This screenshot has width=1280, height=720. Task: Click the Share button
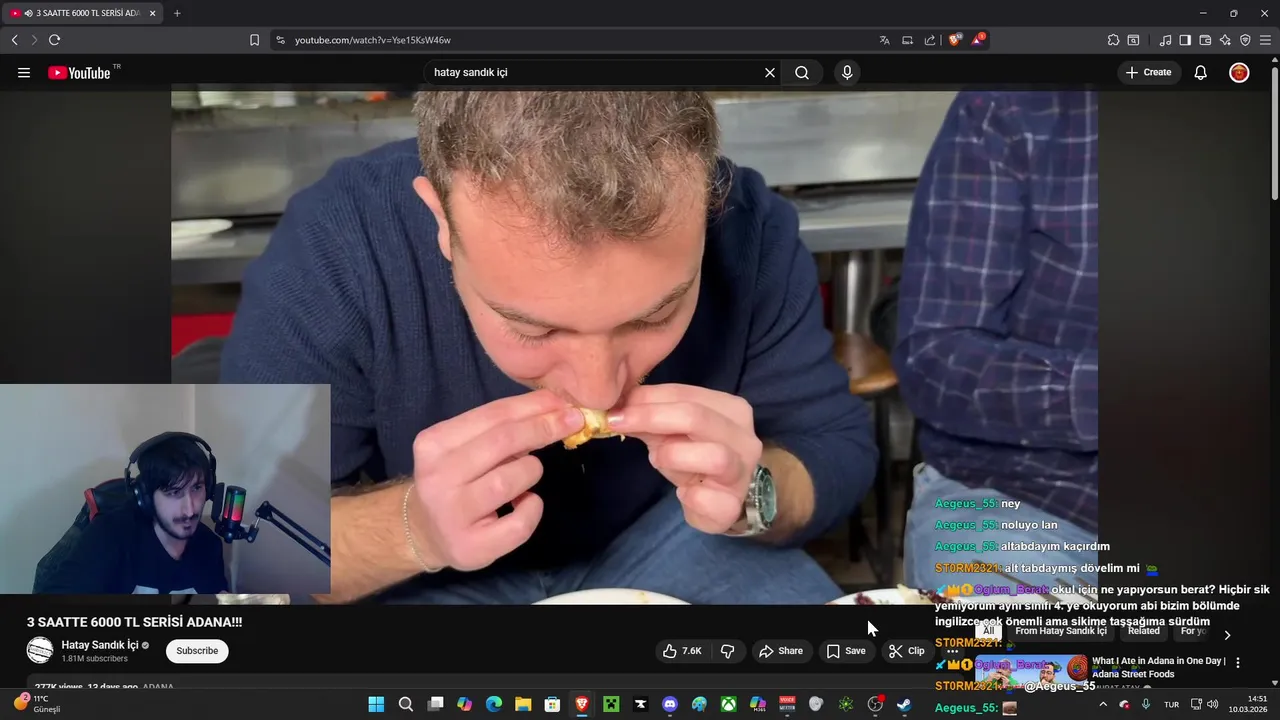point(781,651)
